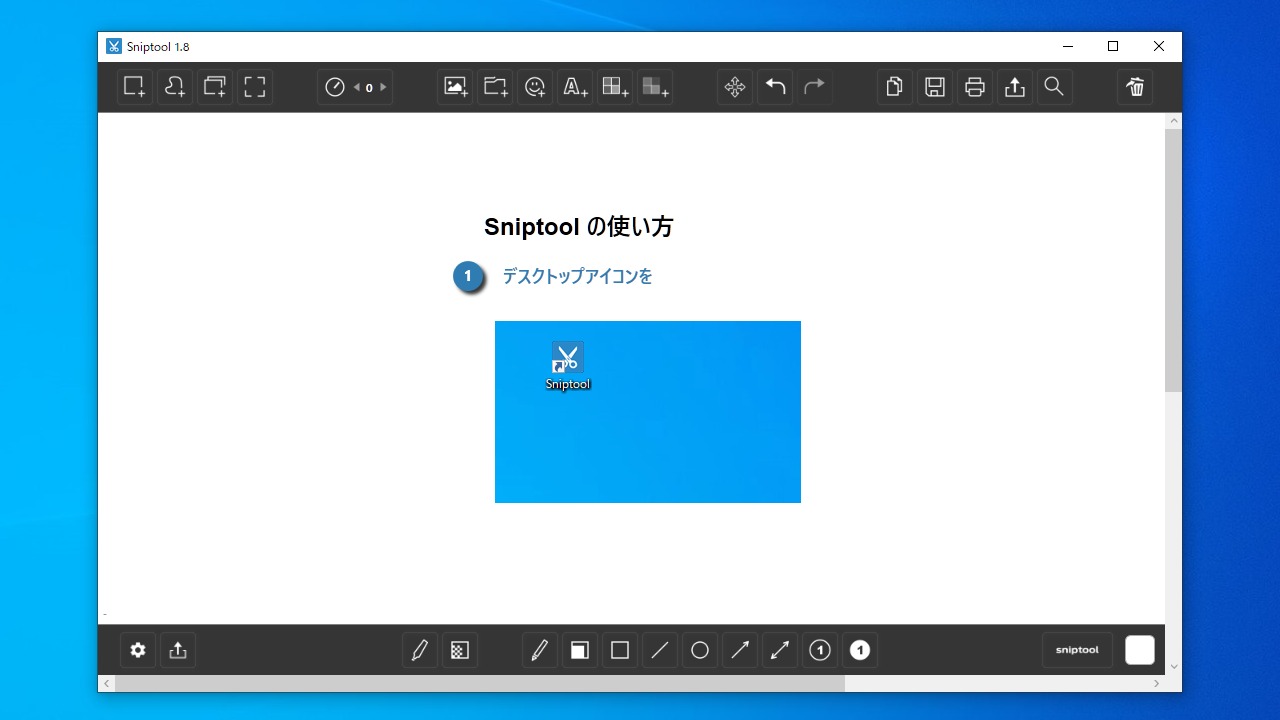
Task: Select the single-headed arrow tool
Action: 740,650
